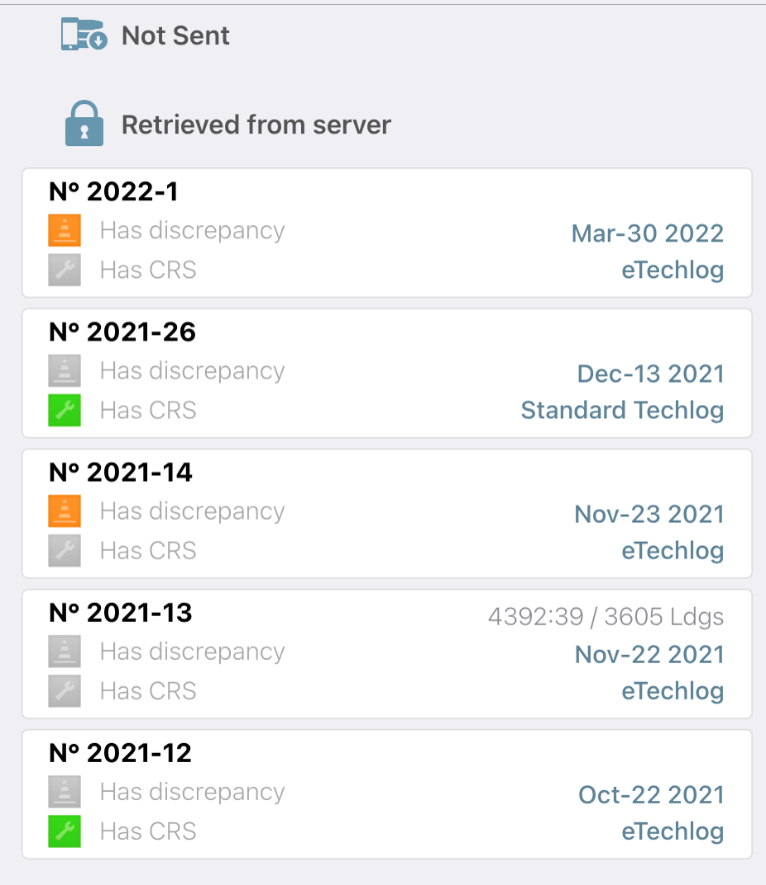Click the 4392:39 / 3605 Ldgs text
766x885 pixels.
click(606, 617)
